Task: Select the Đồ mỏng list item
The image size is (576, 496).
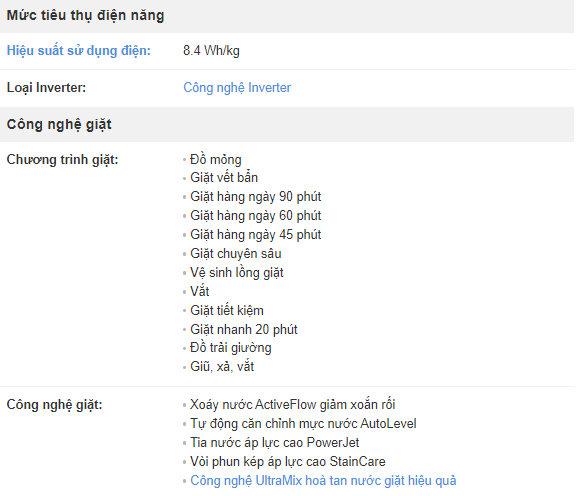Action: (216, 159)
